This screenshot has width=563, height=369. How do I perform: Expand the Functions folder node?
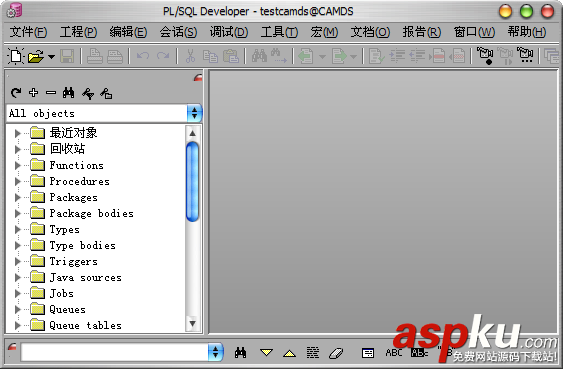tap(17, 165)
